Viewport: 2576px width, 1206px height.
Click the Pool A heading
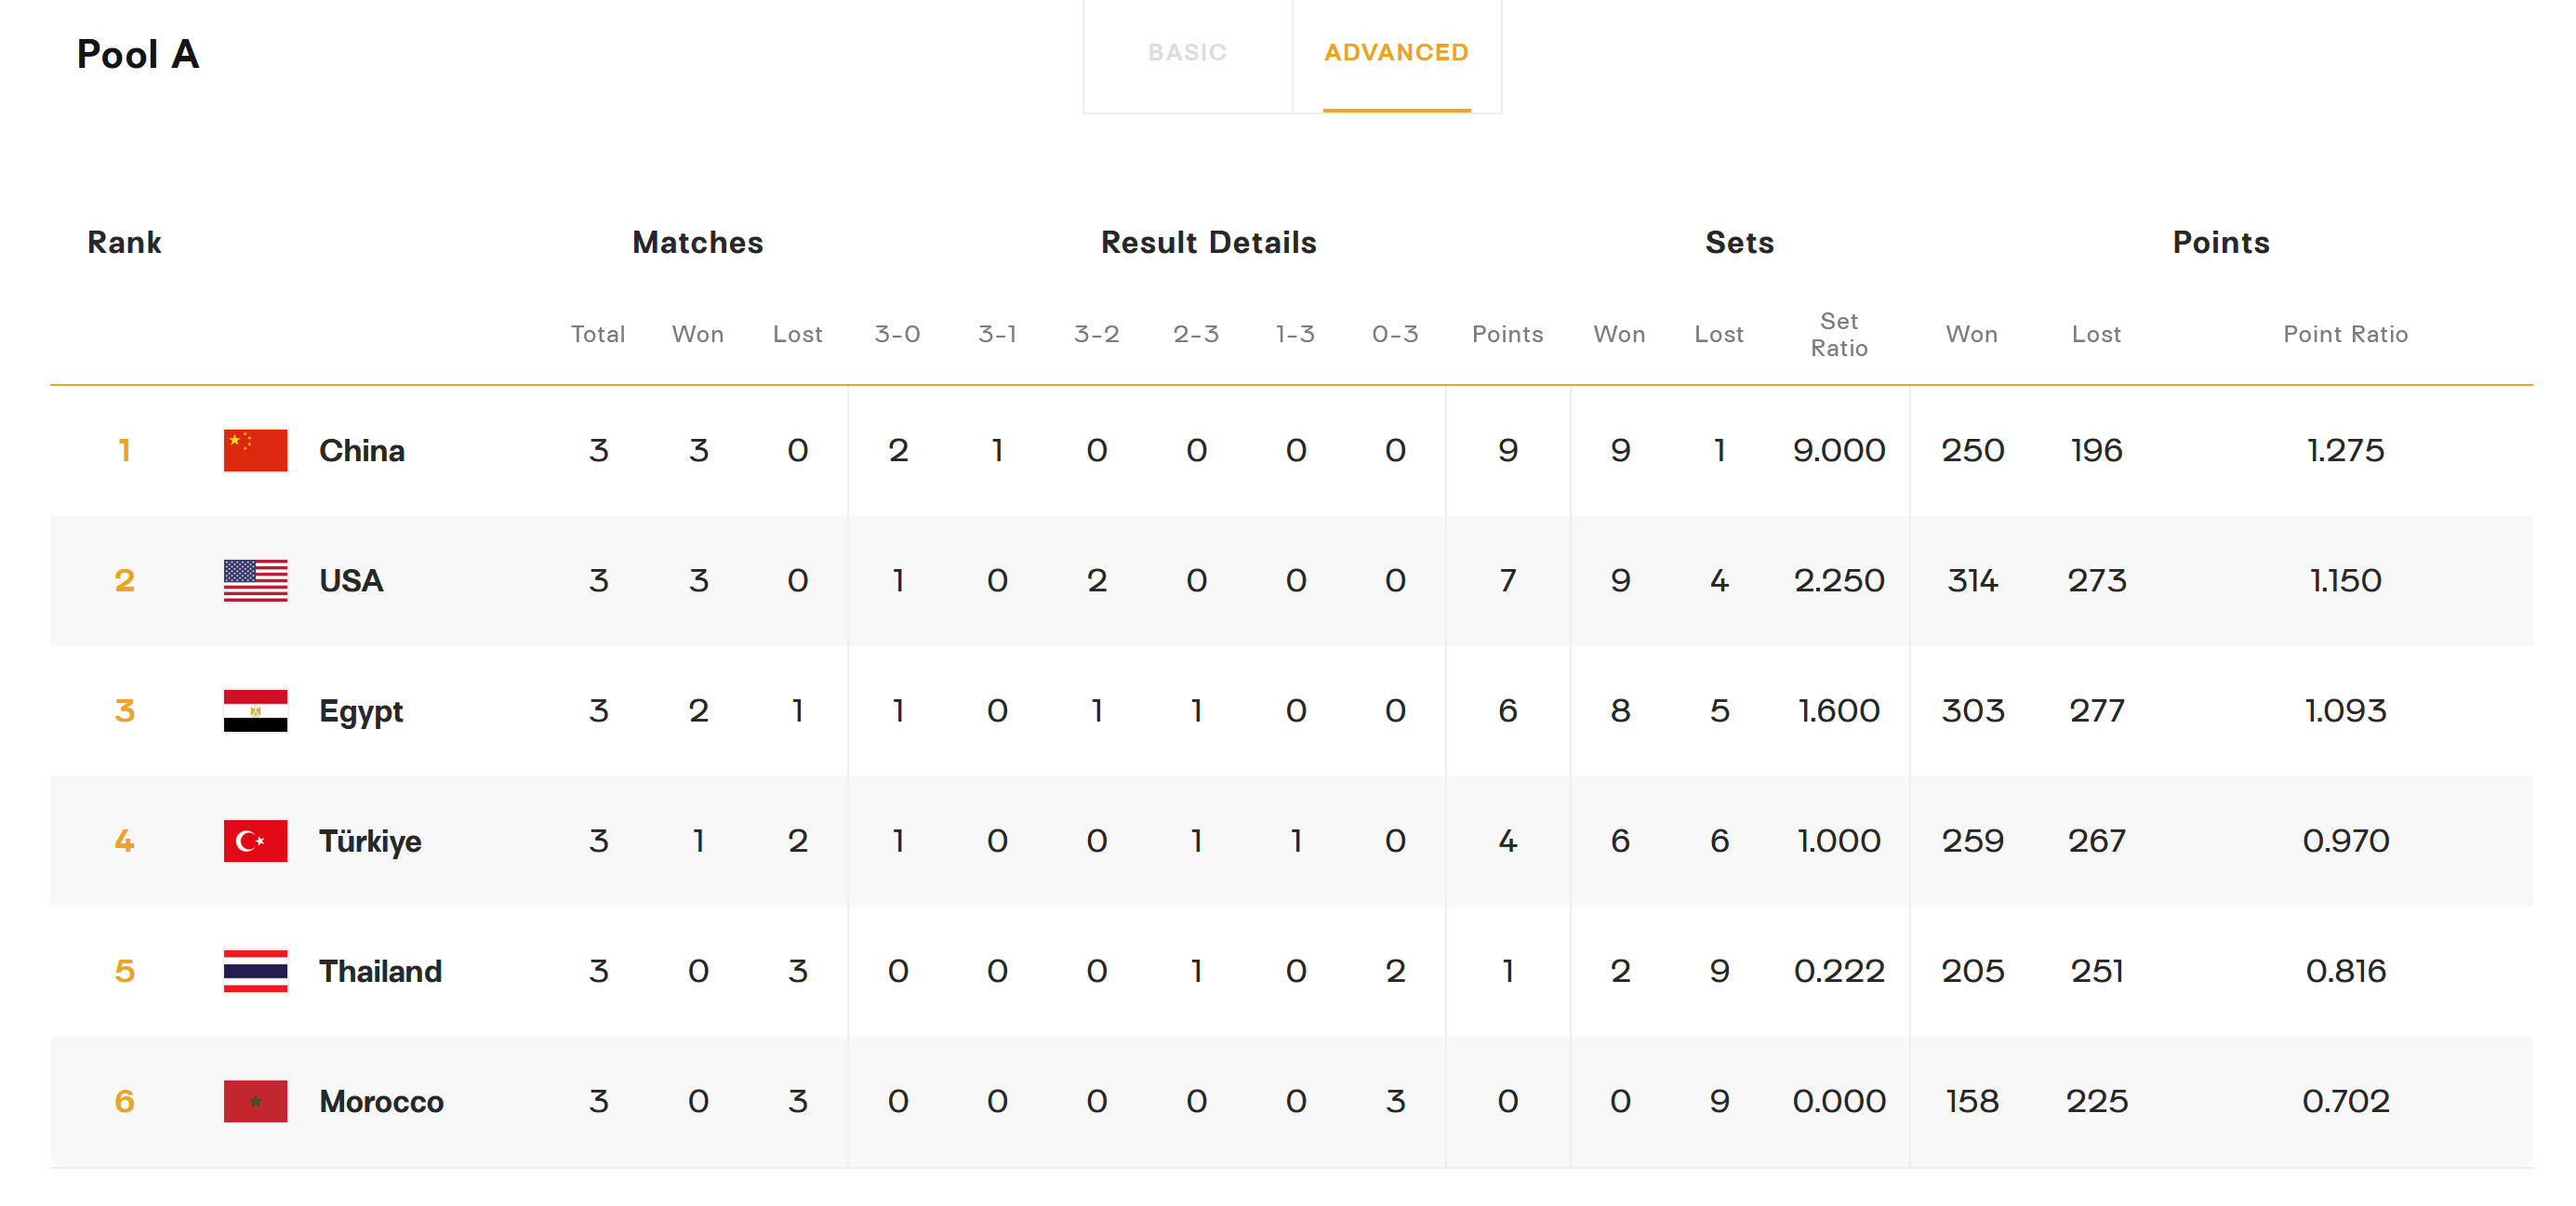click(x=138, y=54)
